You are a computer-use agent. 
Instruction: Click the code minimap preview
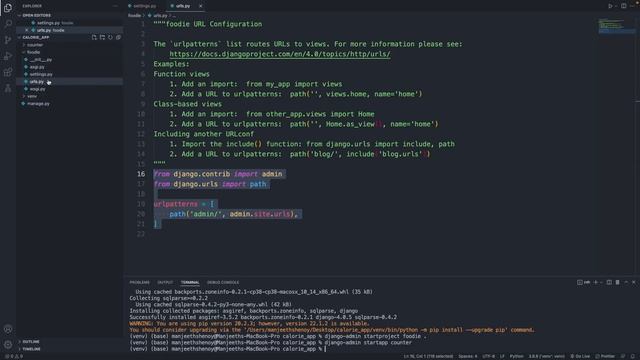tap(616, 26)
